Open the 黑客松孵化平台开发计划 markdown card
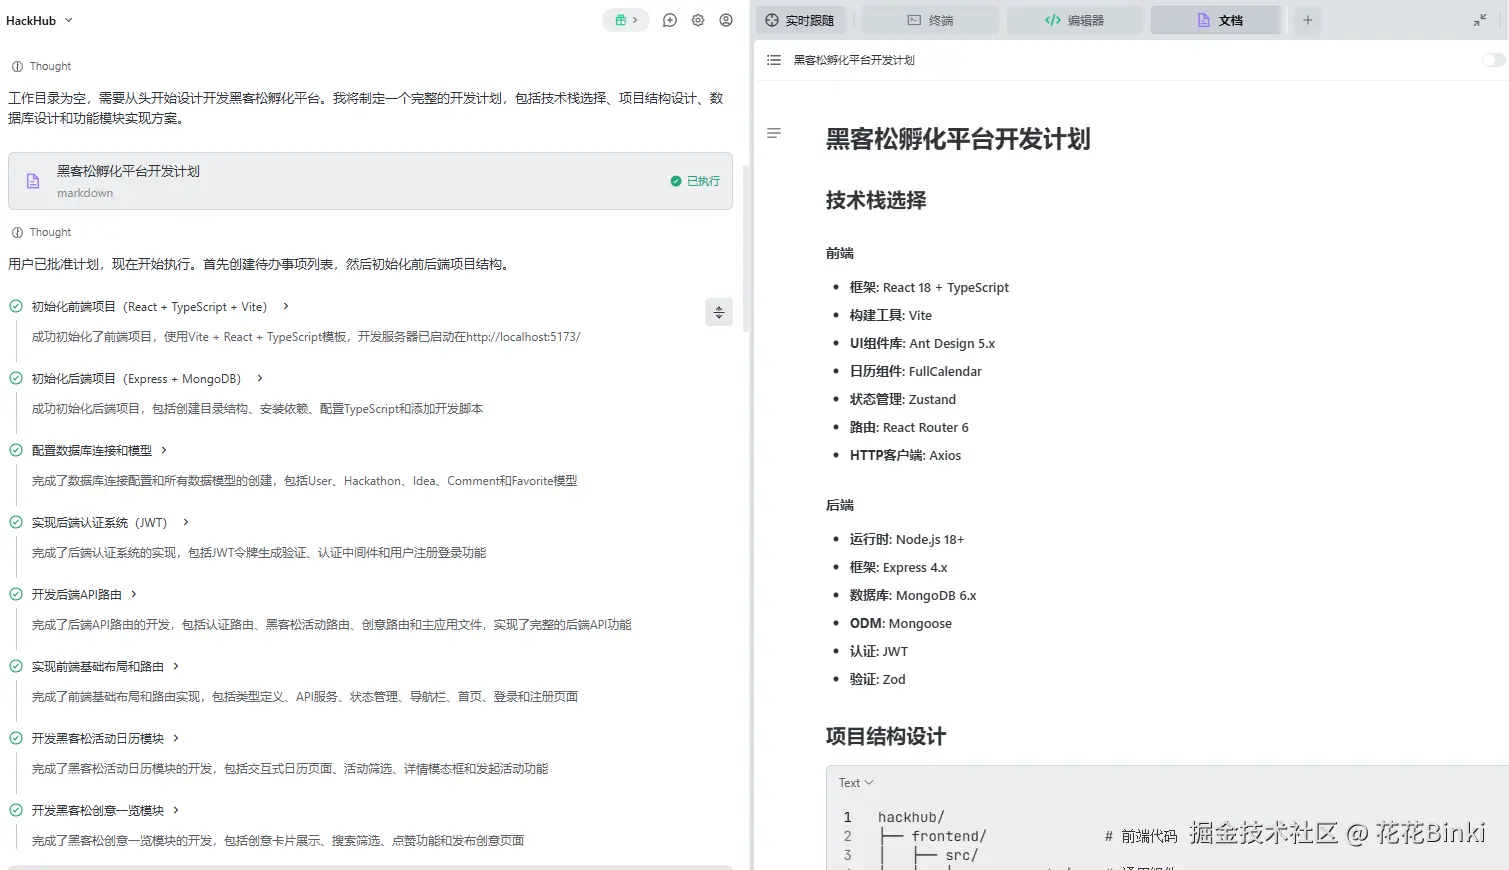This screenshot has width=1509, height=870. pos(370,181)
